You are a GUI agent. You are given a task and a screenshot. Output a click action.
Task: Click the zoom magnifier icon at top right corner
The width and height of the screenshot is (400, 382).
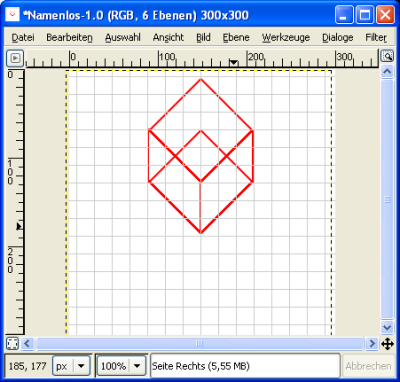(x=387, y=56)
